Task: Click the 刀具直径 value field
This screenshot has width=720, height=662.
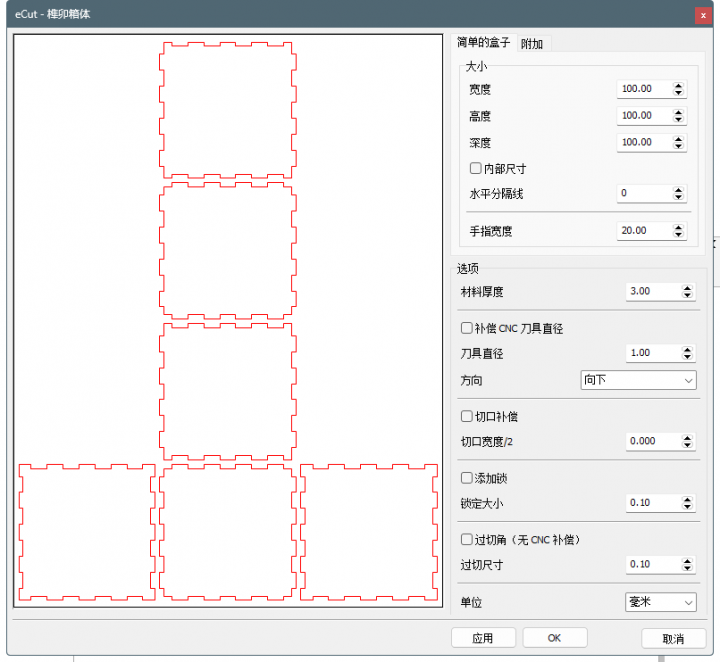Action: pyautogui.click(x=651, y=353)
